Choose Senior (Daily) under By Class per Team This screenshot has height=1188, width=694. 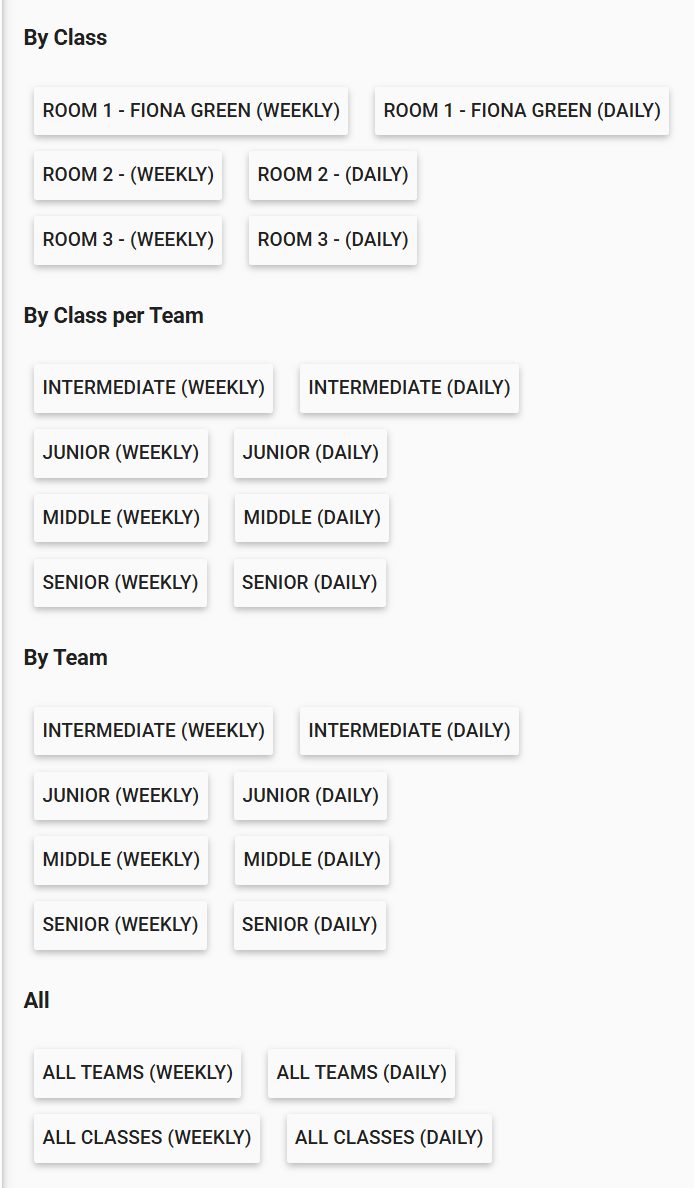coord(310,583)
